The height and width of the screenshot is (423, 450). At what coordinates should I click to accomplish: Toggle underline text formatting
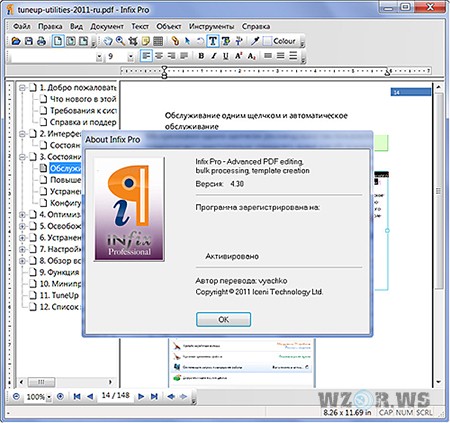click(226, 56)
